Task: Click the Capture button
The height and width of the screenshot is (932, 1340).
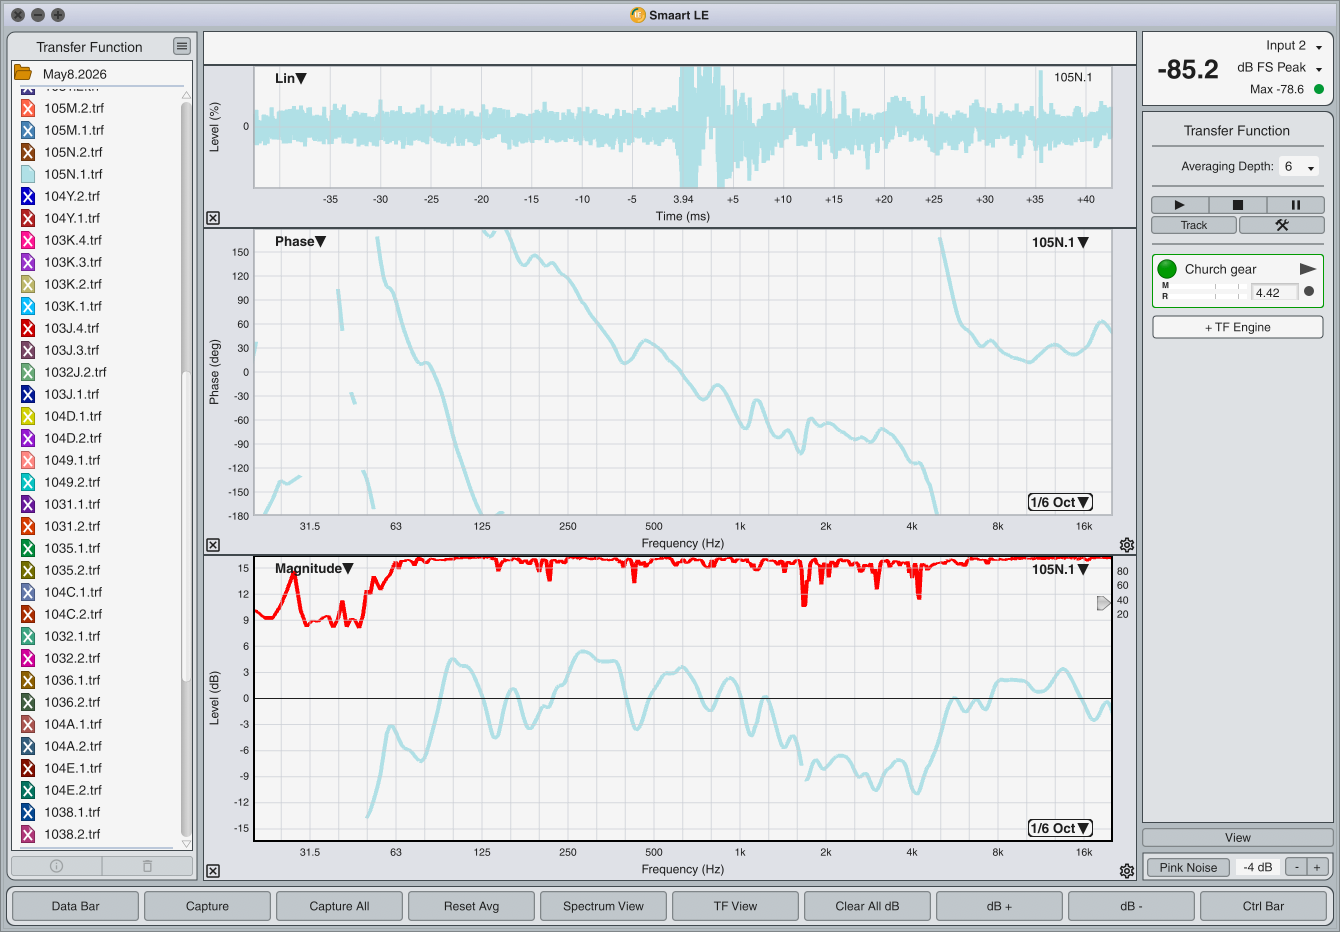Action: point(207,906)
